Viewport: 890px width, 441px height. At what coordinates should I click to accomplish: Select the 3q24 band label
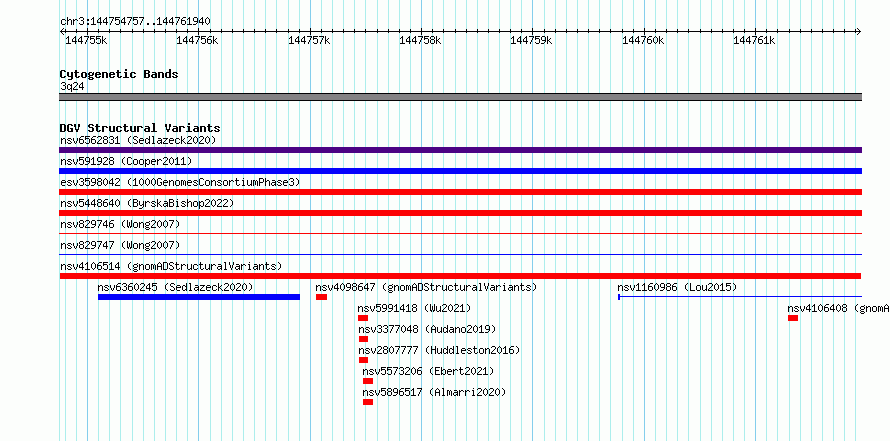pyautogui.click(x=73, y=86)
